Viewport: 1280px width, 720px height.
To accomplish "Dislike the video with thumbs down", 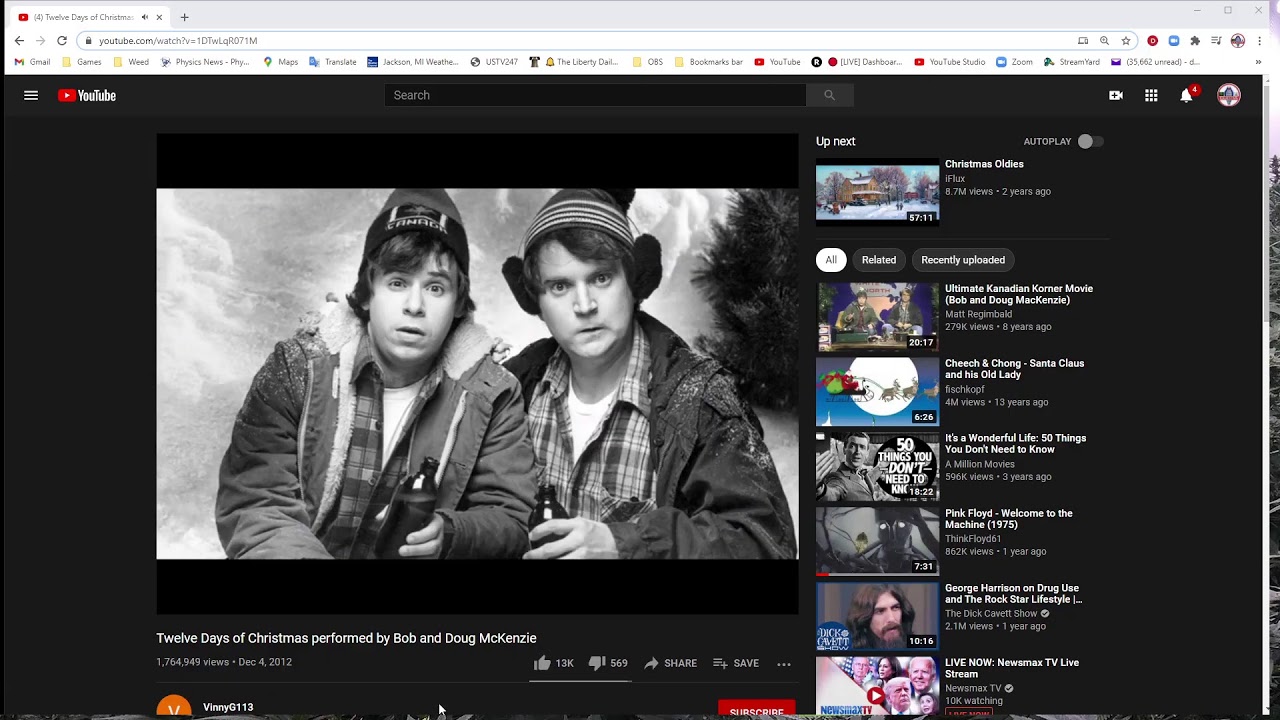I will click(608, 663).
